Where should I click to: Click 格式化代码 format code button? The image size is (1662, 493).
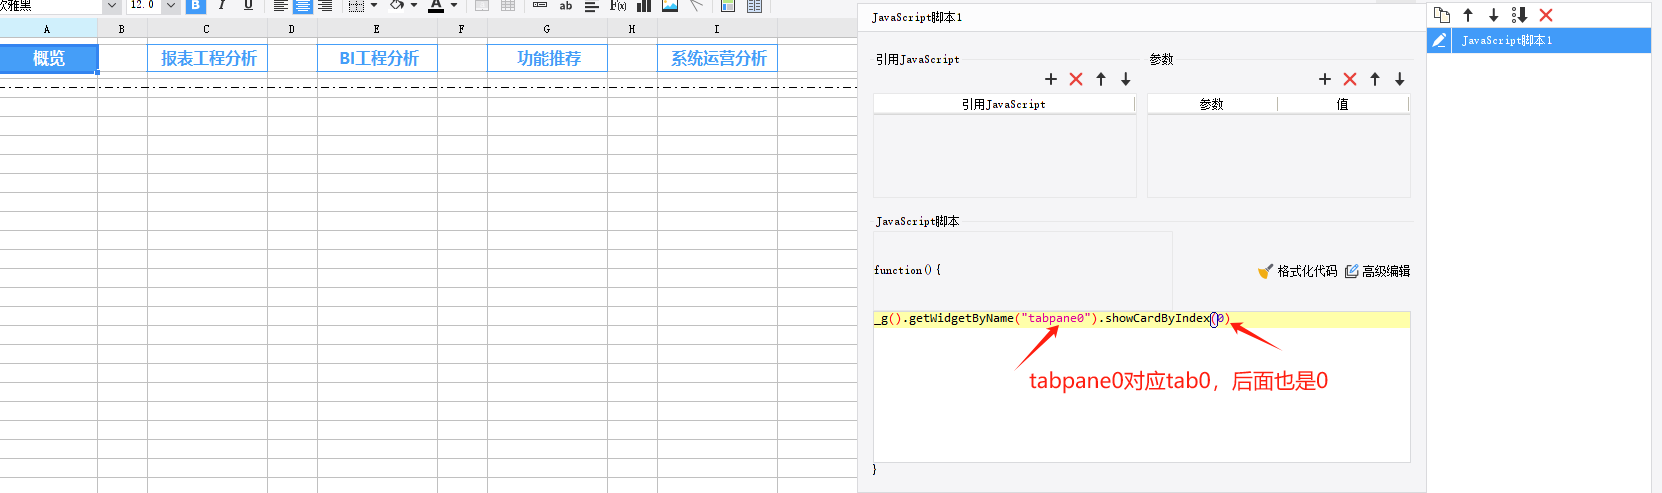coord(1298,271)
